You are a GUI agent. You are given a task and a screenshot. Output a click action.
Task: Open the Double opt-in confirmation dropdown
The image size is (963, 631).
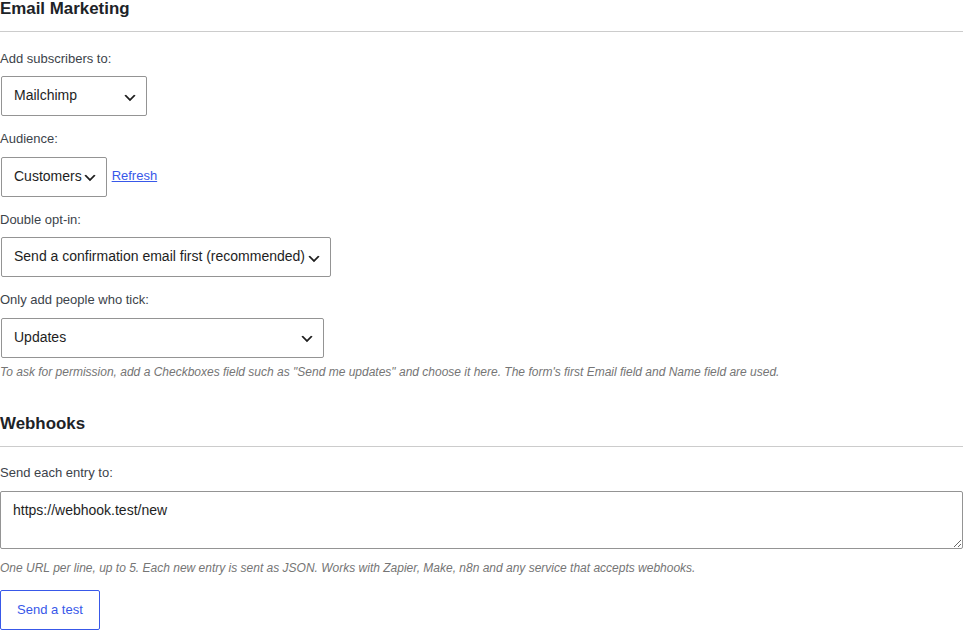[166, 257]
